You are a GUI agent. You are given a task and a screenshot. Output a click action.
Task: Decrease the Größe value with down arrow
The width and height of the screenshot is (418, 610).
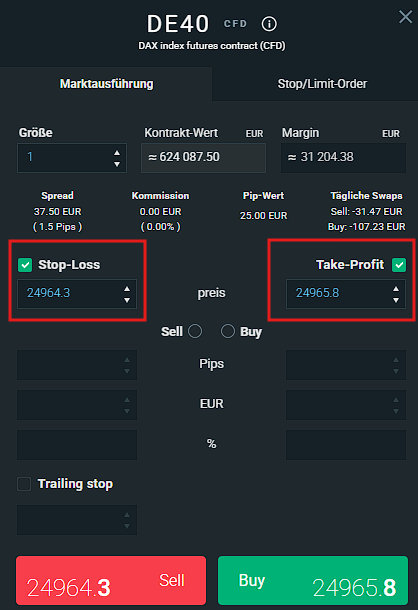117,164
